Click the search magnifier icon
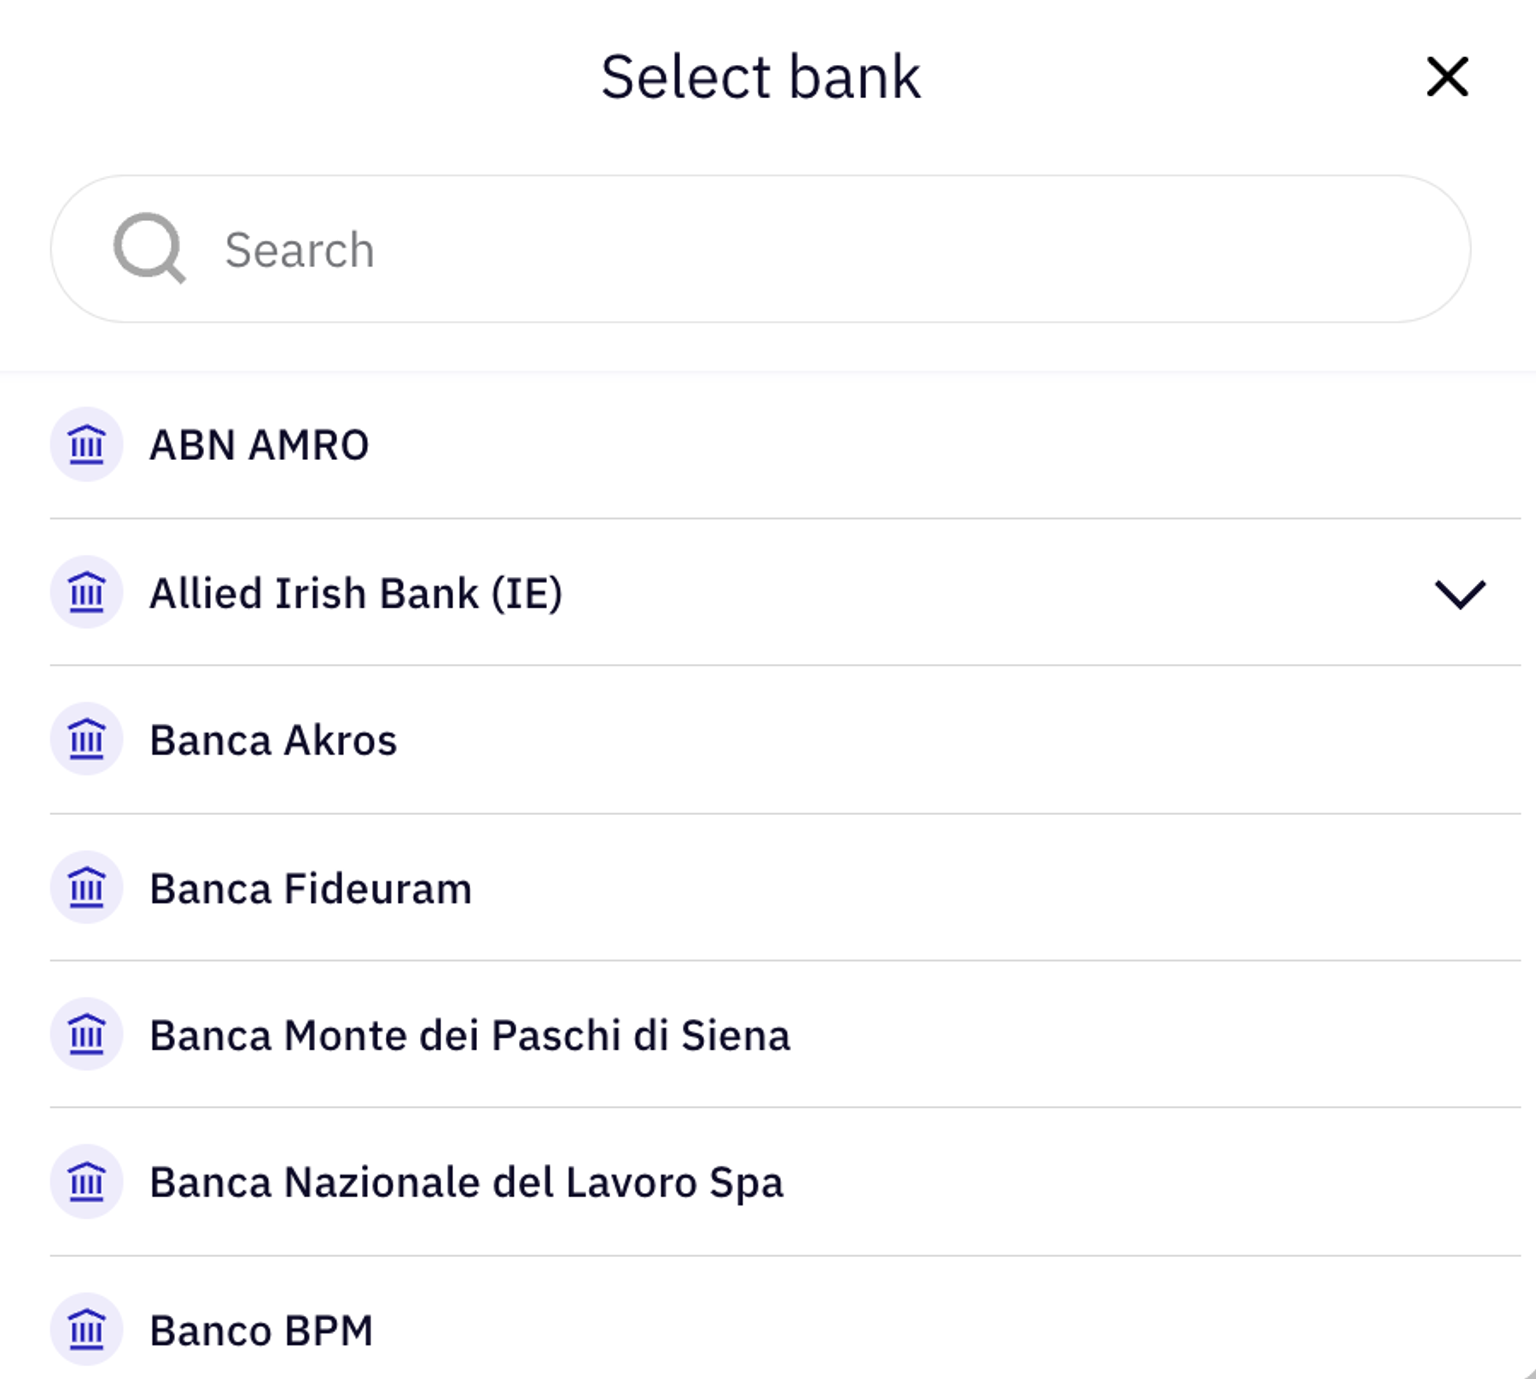This screenshot has height=1379, width=1536. pyautogui.click(x=149, y=248)
